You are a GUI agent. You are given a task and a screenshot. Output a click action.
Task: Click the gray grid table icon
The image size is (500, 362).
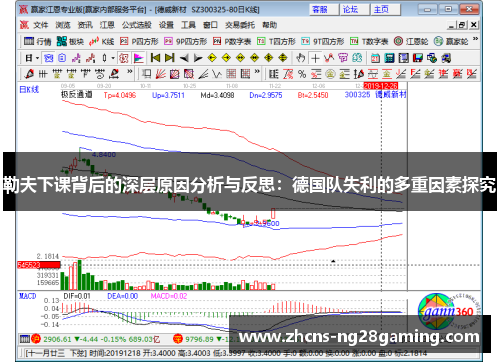click(231, 74)
